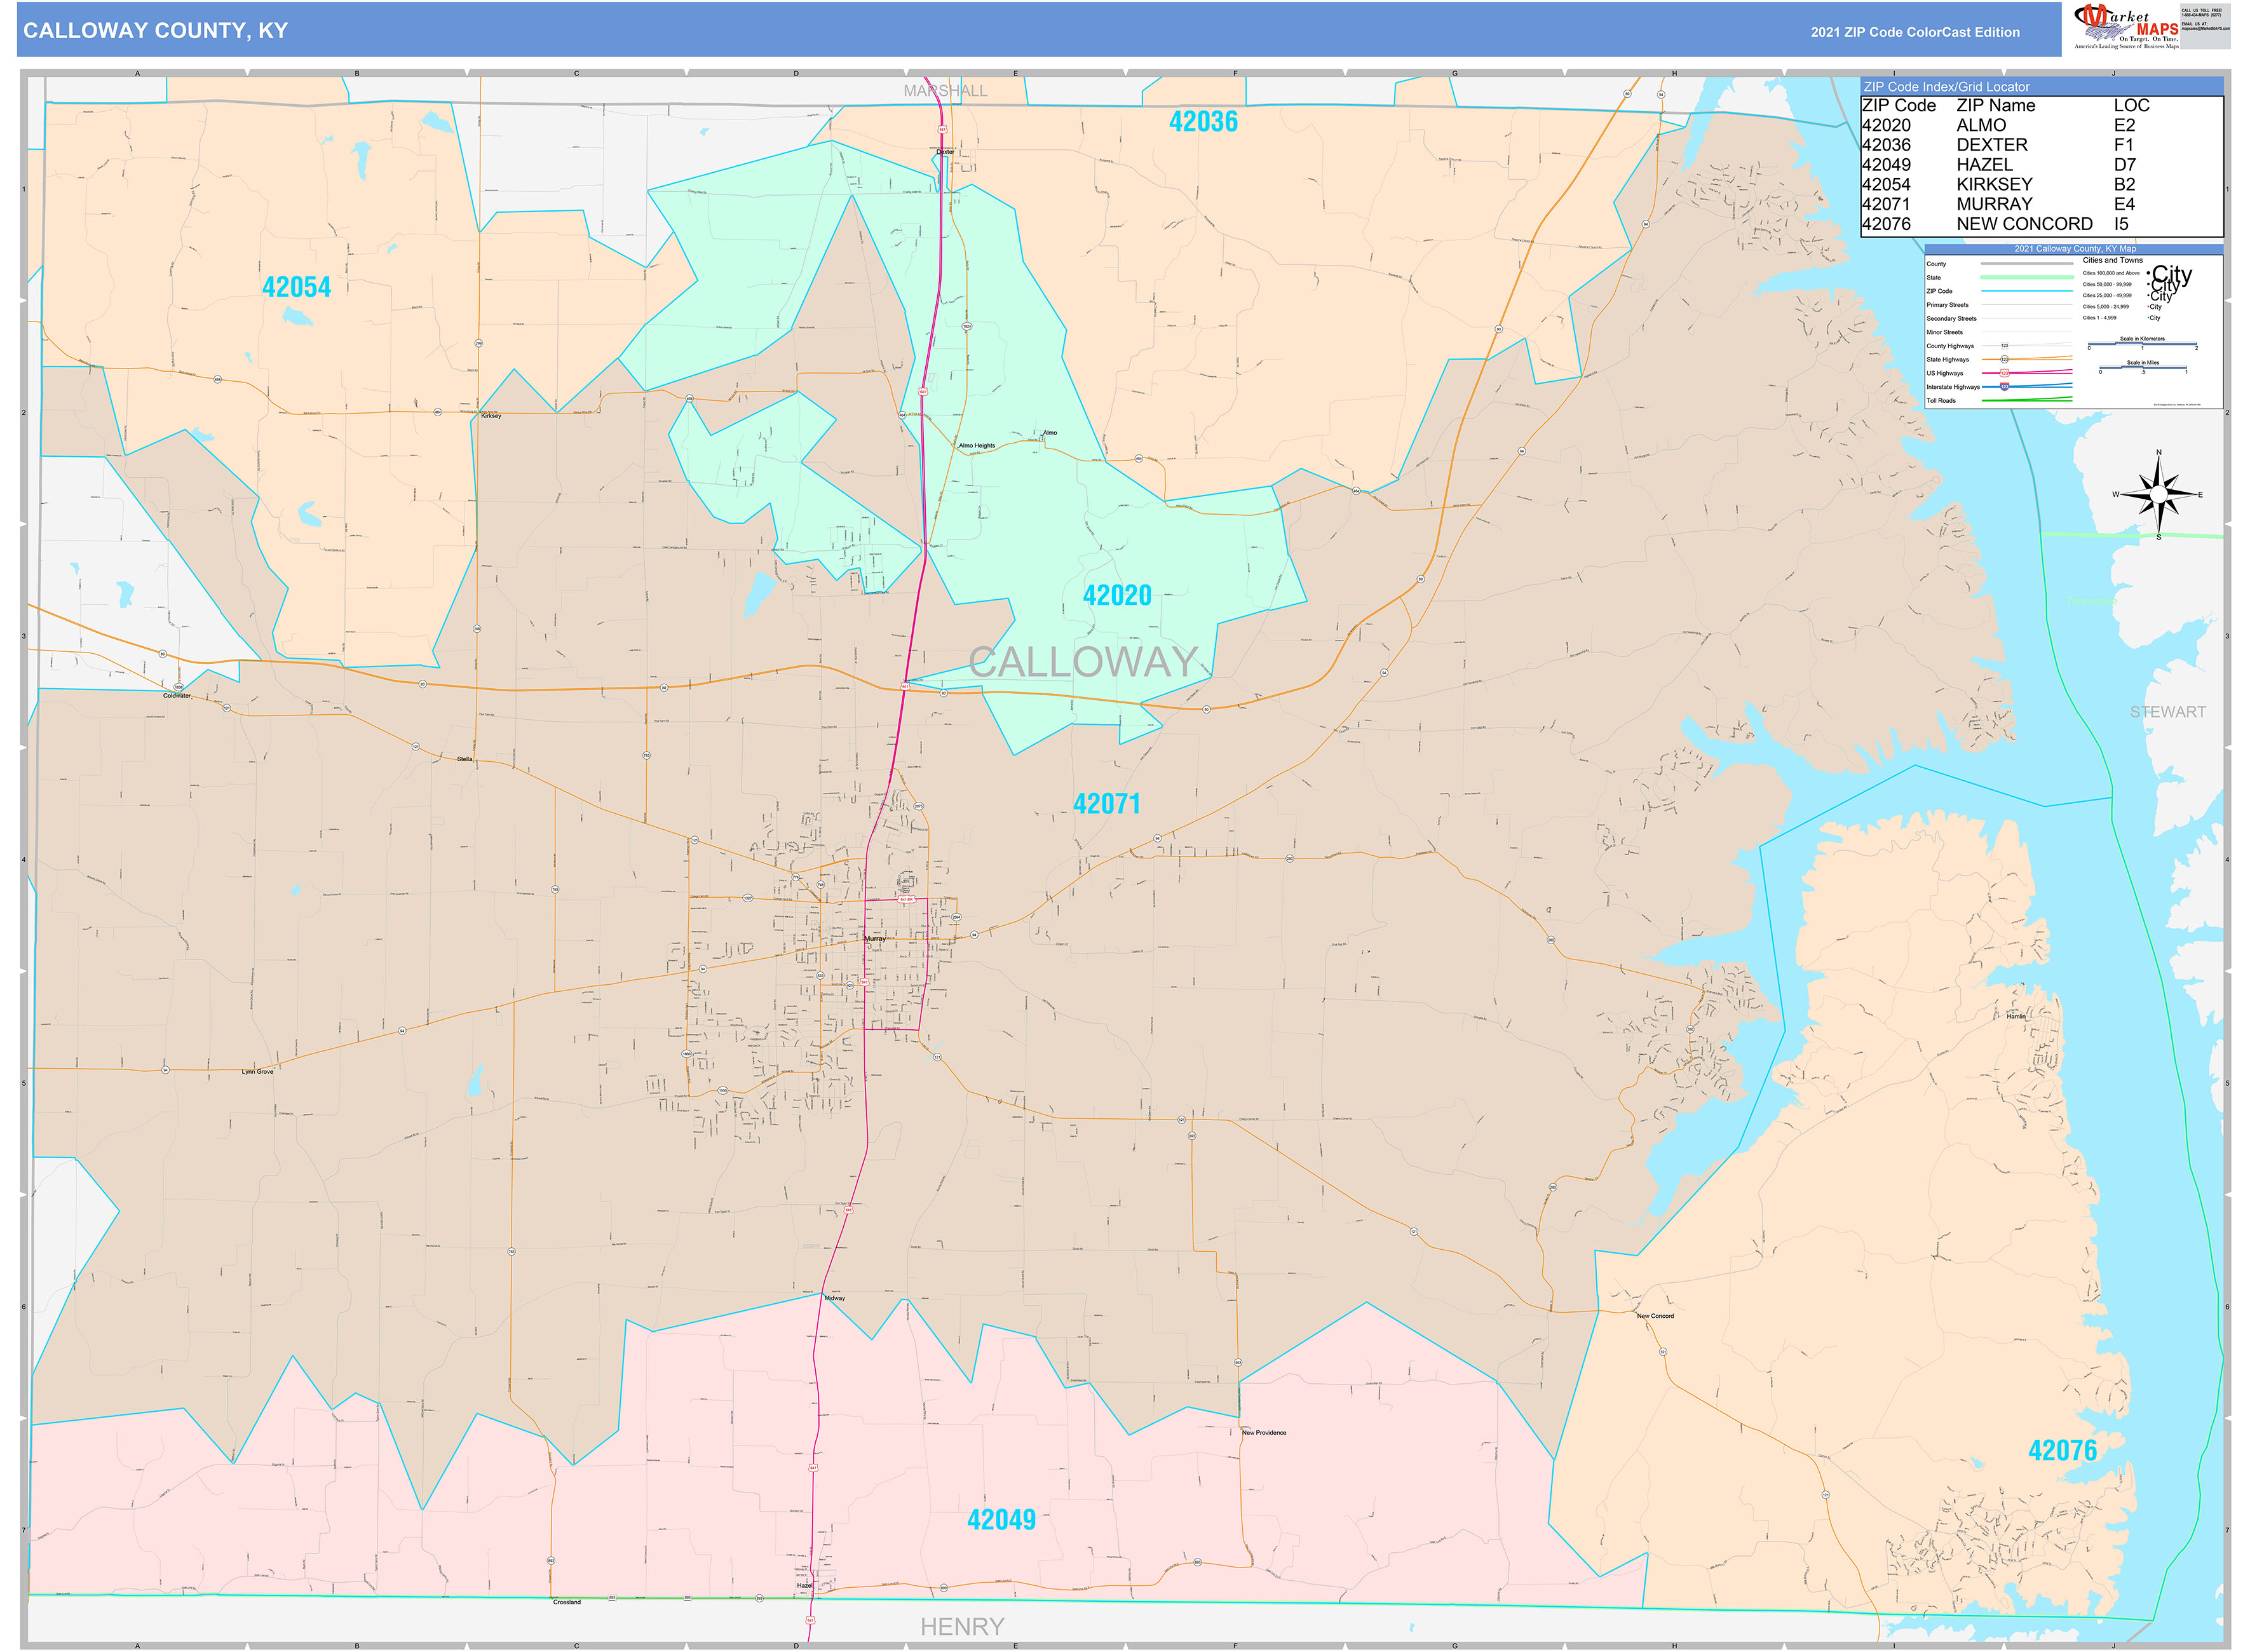Click the 'MARSHALL' neighboring county label
Screen dimensions: 2250x1652
pos(945,91)
